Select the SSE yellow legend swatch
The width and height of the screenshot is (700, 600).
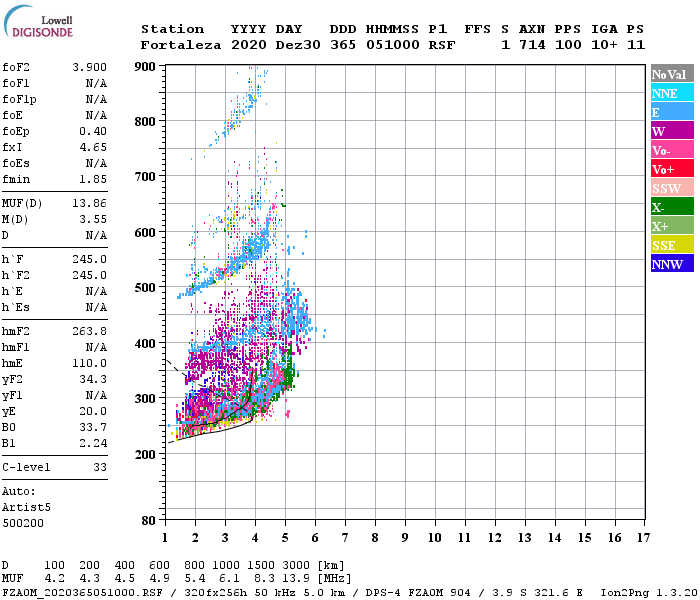[672, 245]
